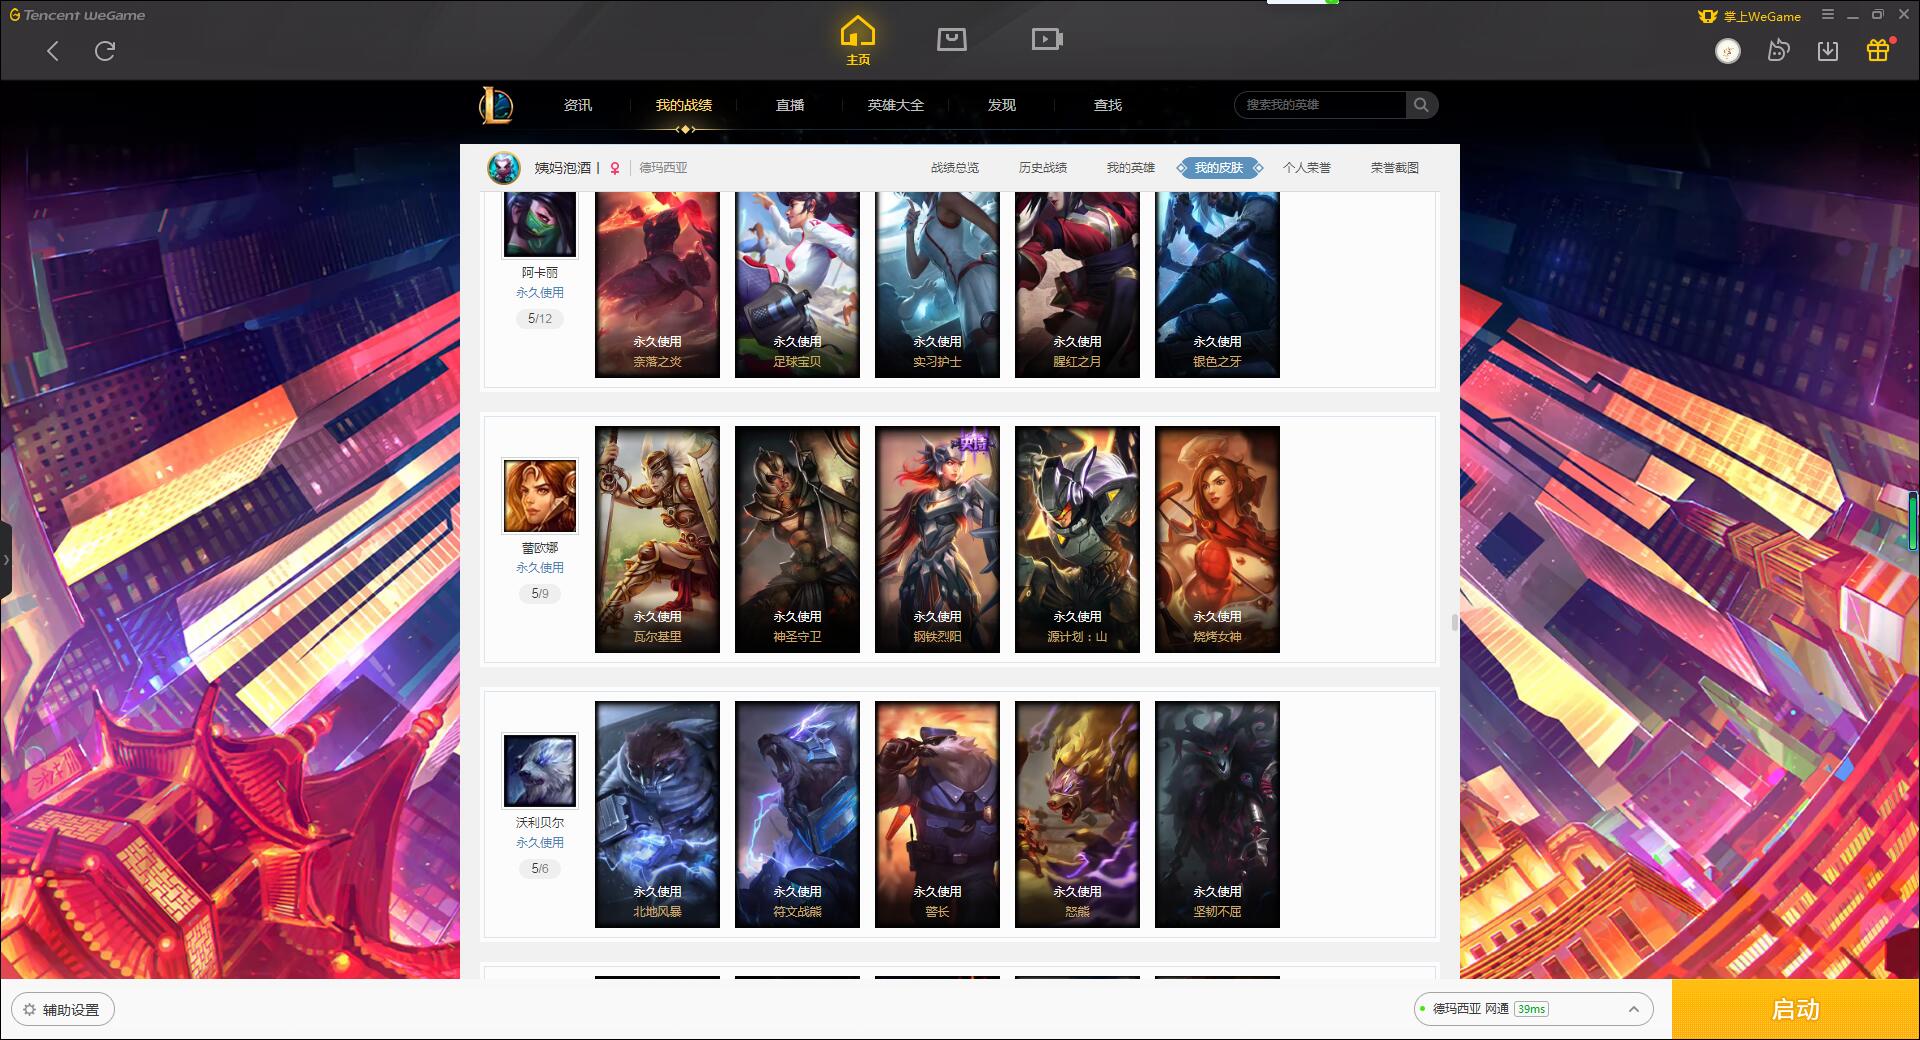Open the friends chat icon

tap(1778, 50)
